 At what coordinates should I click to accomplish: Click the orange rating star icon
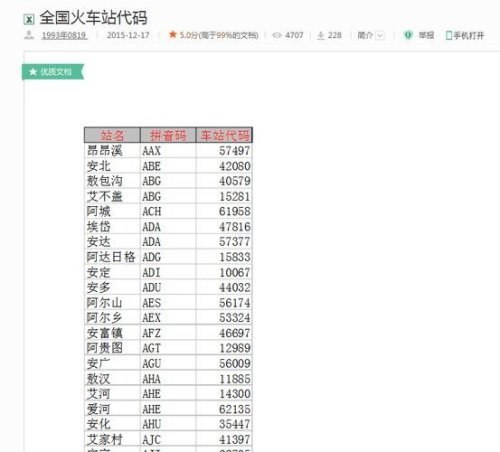(x=173, y=34)
